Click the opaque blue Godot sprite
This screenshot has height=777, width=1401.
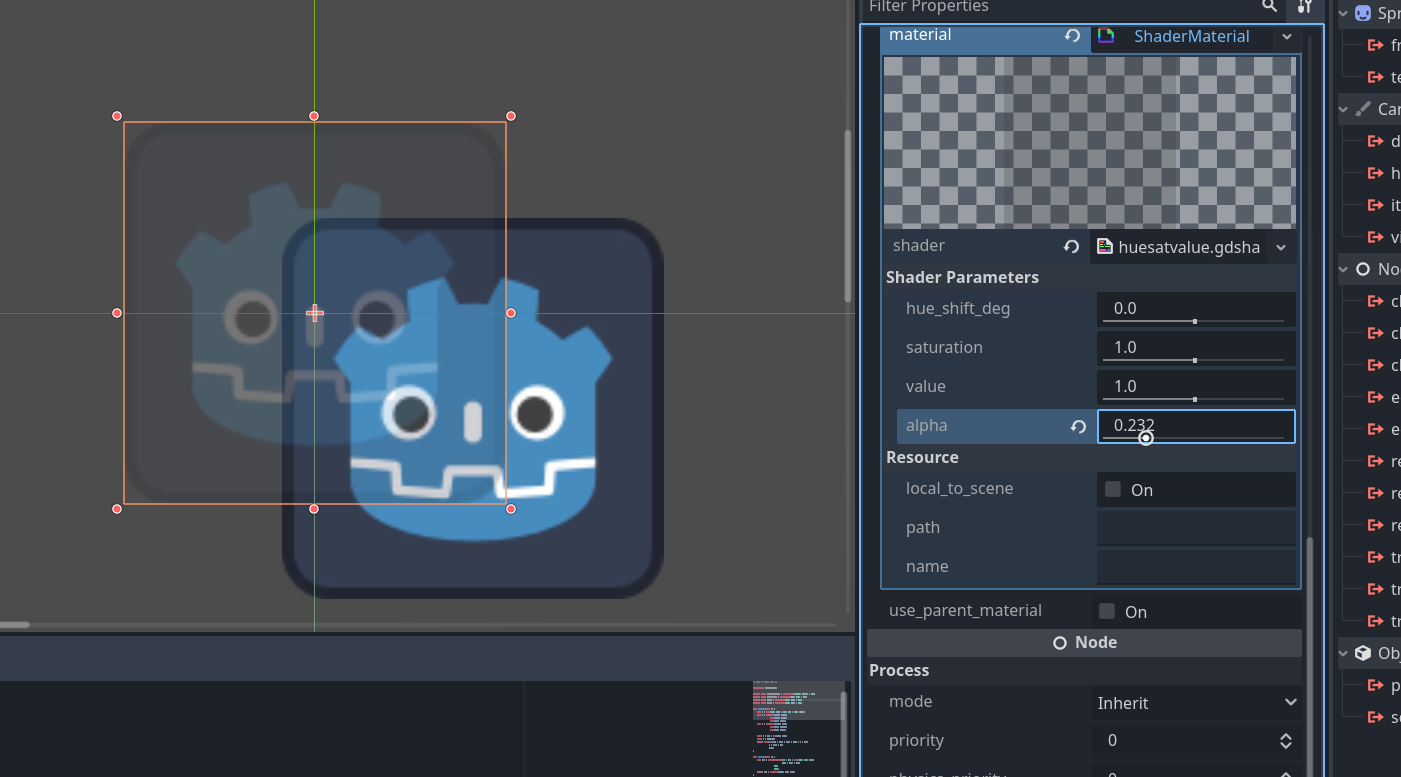[x=473, y=409]
